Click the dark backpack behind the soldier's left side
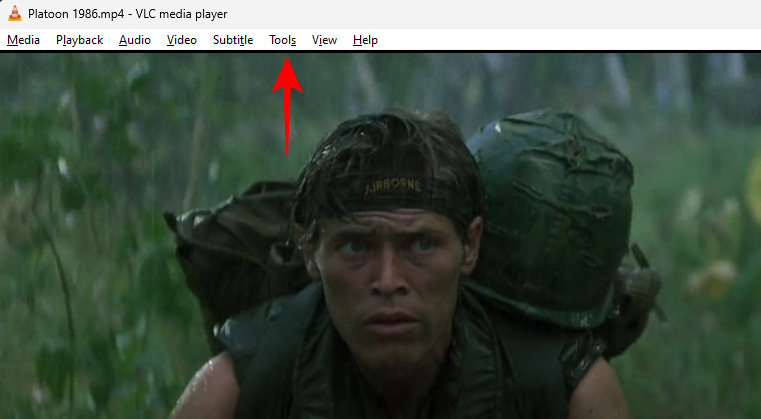This screenshot has width=761, height=419. [238, 243]
